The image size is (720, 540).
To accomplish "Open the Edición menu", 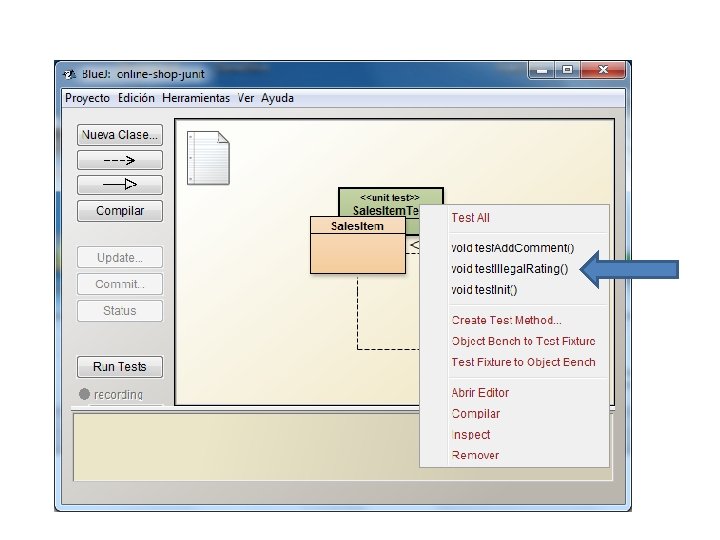I will (136, 98).
